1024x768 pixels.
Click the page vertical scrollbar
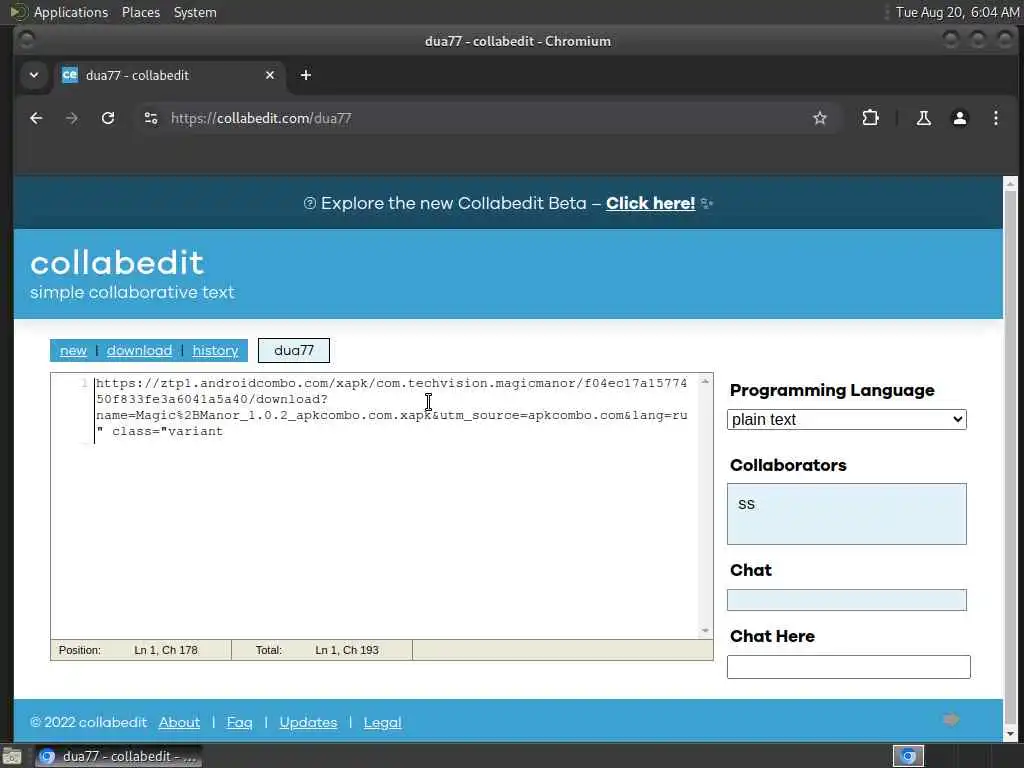pyautogui.click(x=1010, y=457)
